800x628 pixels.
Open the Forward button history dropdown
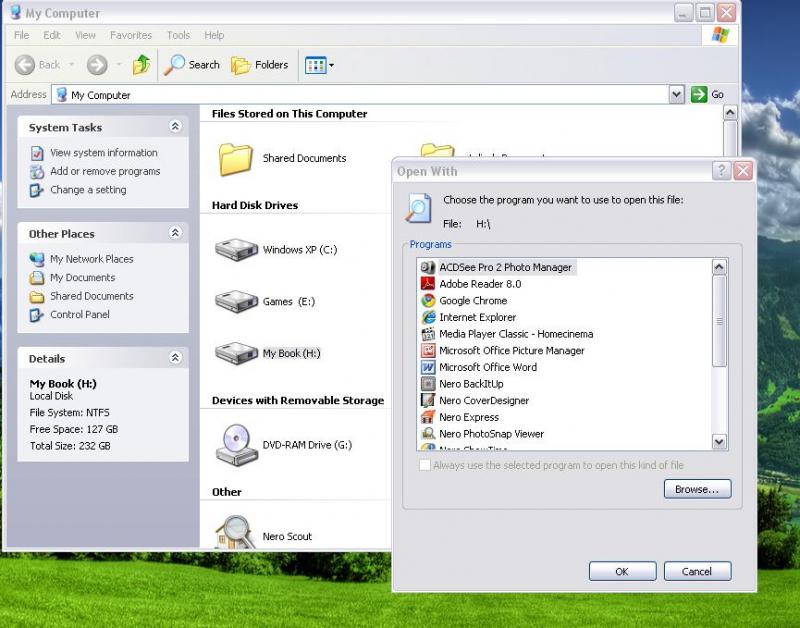point(119,65)
